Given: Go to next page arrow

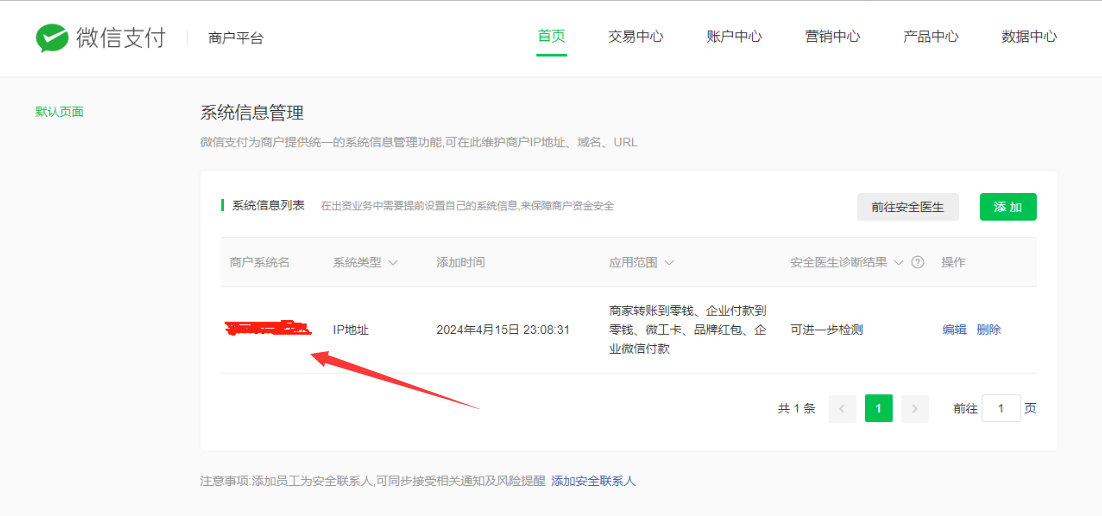Looking at the screenshot, I should pyautogui.click(x=914, y=408).
